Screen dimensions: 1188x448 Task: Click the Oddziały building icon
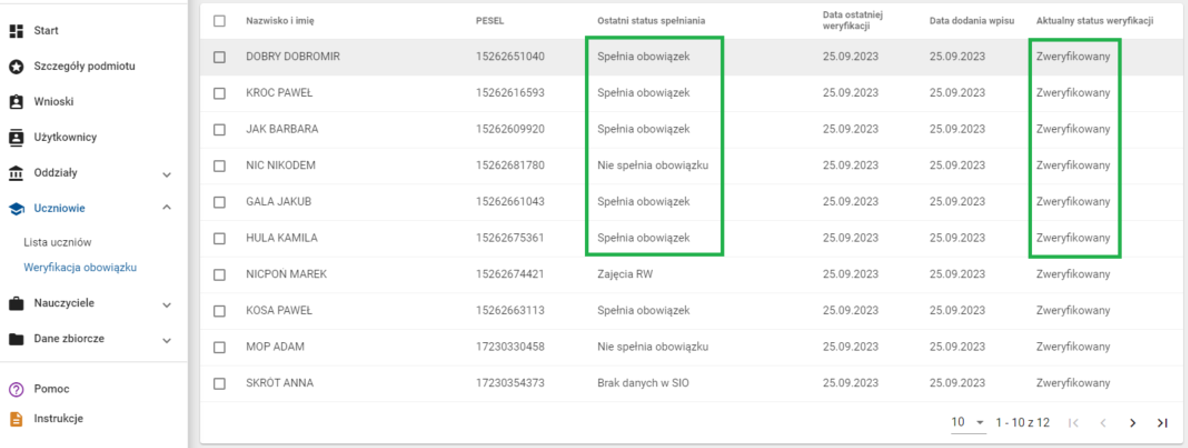click(16, 172)
